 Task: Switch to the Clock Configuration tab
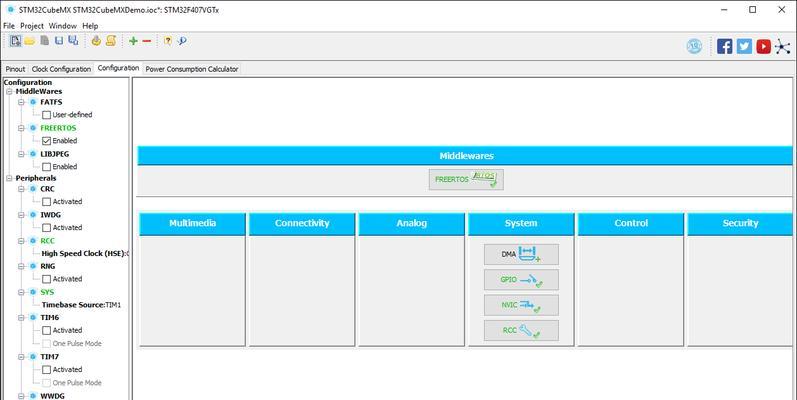(x=61, y=69)
